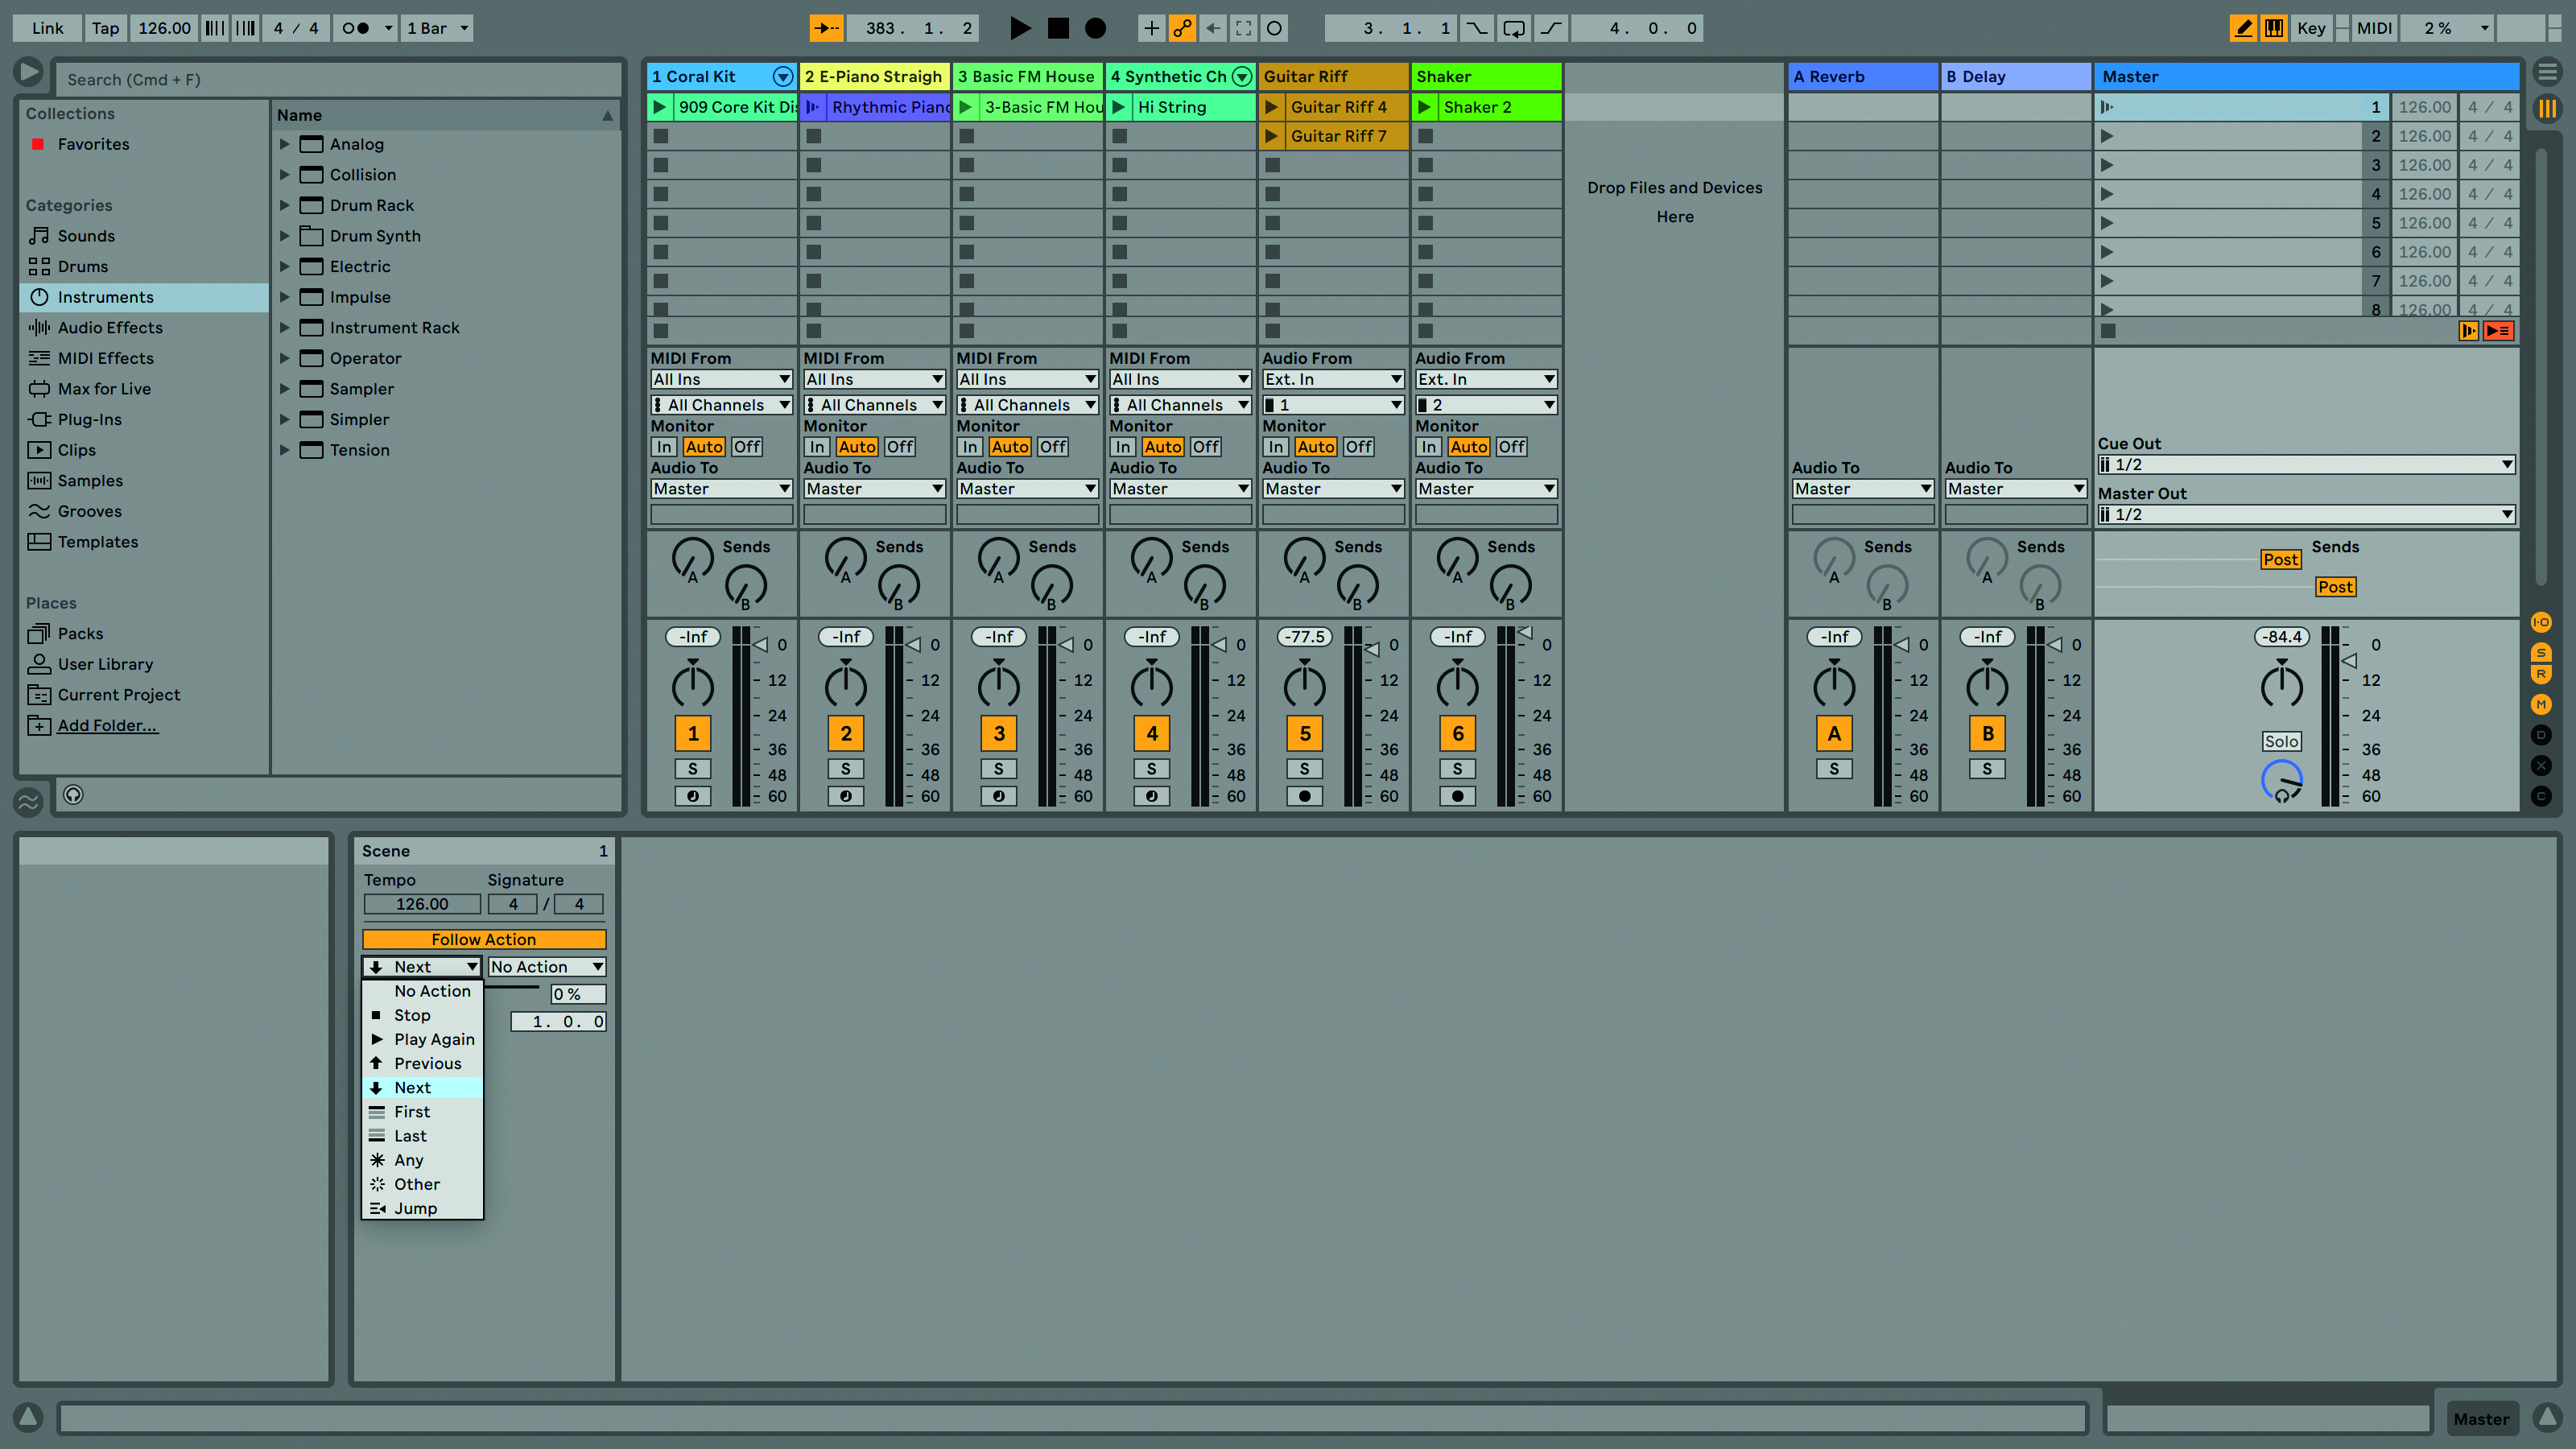Select Stop in follow action list

[x=423, y=1015]
